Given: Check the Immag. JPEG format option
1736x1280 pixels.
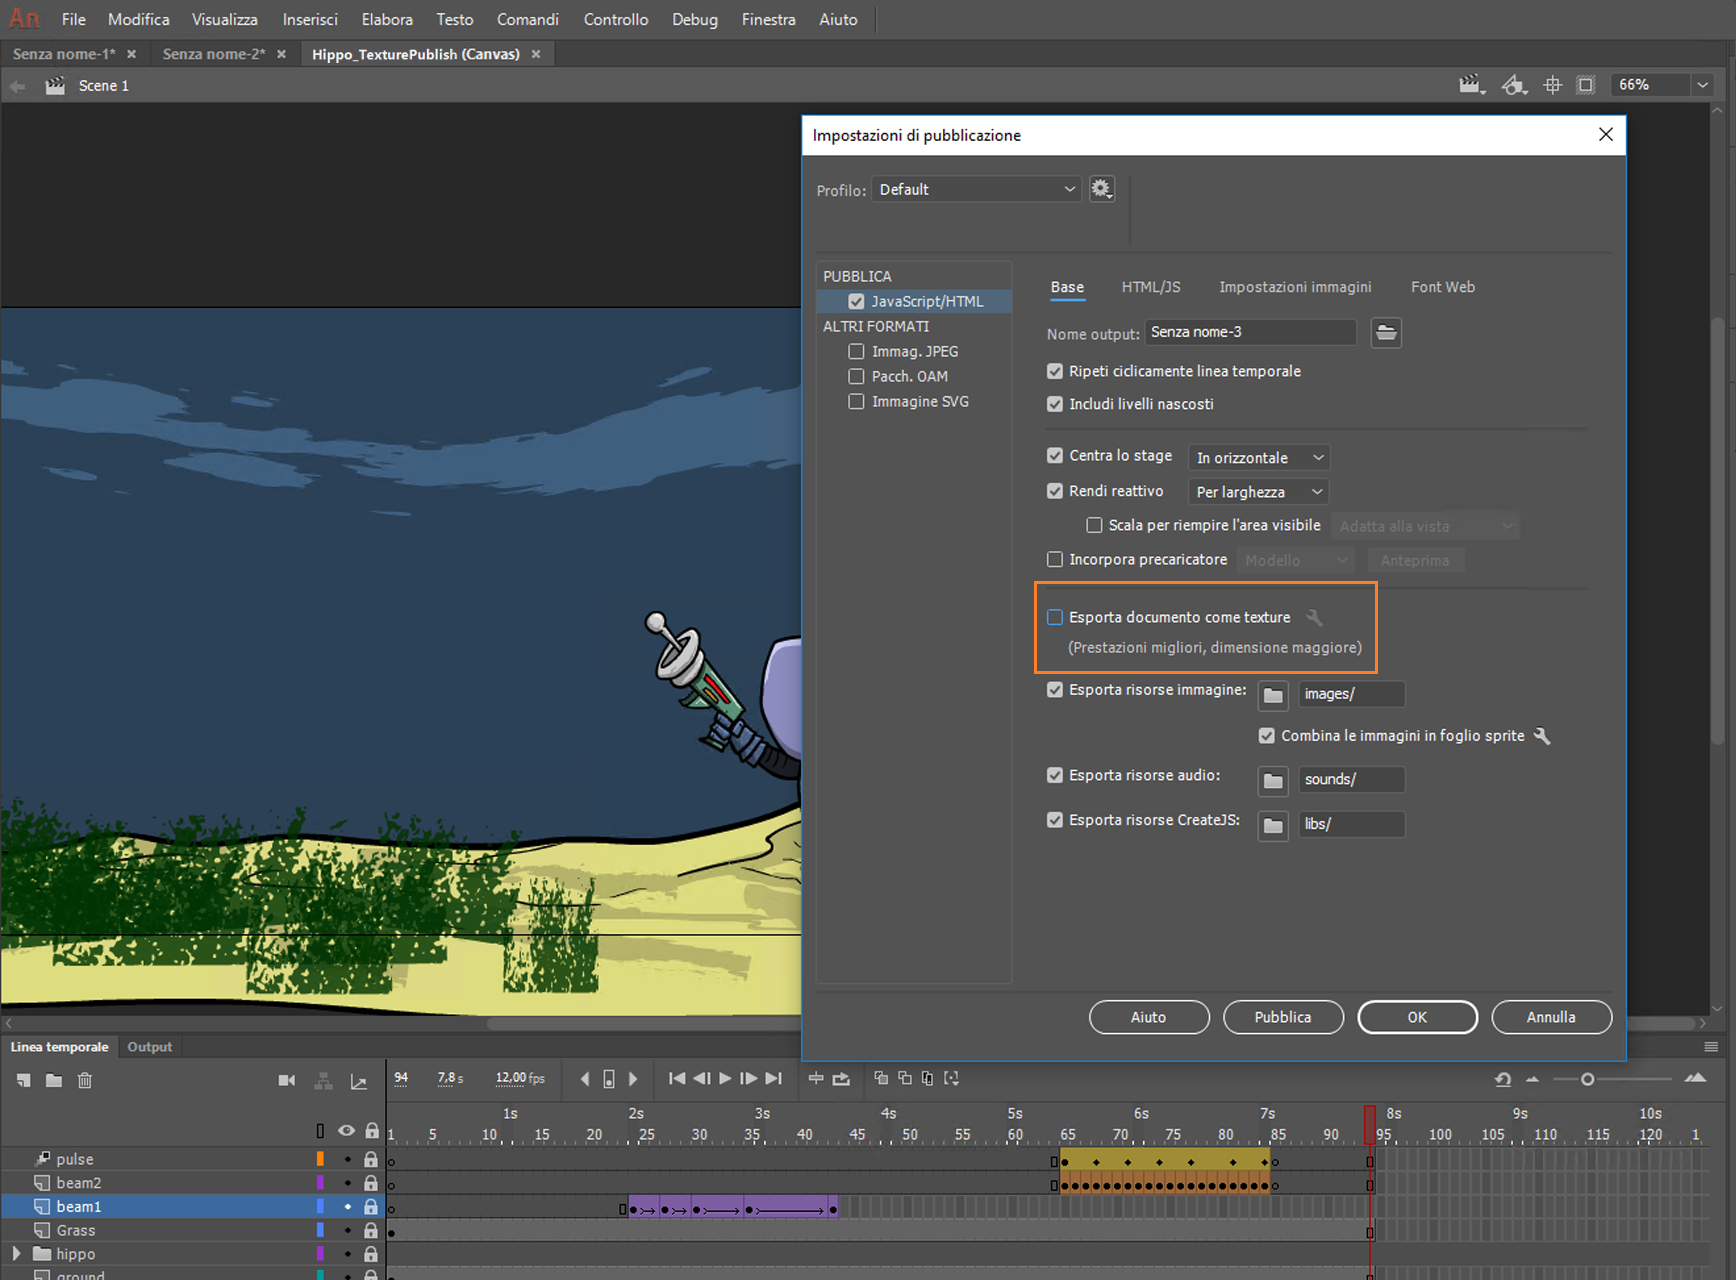Looking at the screenshot, I should pyautogui.click(x=856, y=352).
